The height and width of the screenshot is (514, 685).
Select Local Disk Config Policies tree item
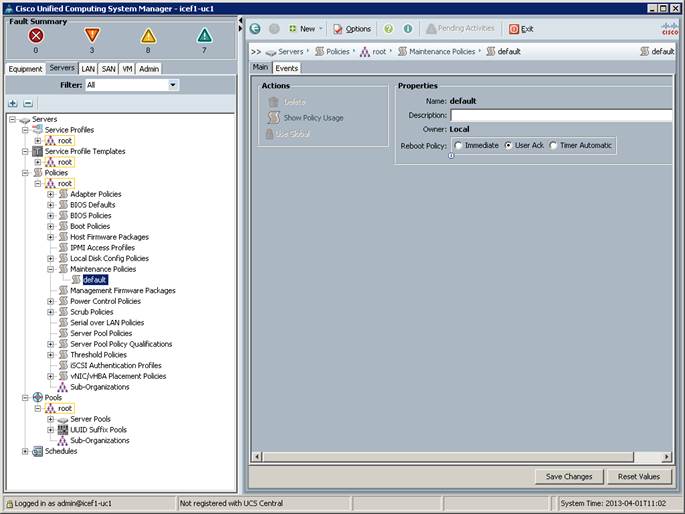click(x=109, y=259)
